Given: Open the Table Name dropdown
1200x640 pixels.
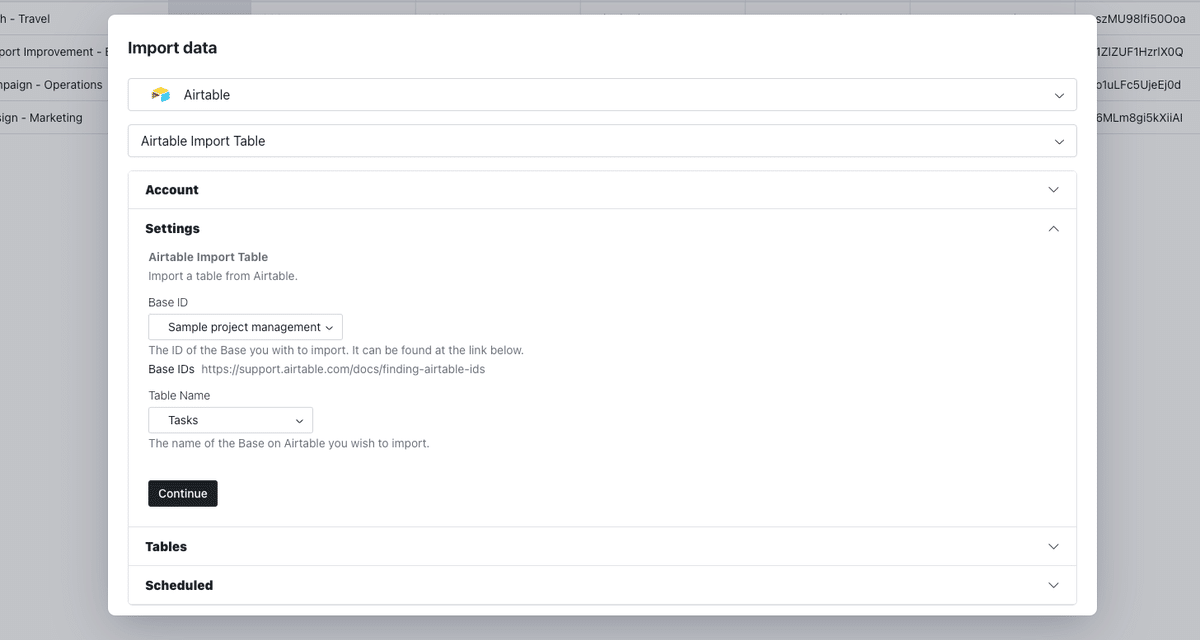Looking at the screenshot, I should pos(230,420).
